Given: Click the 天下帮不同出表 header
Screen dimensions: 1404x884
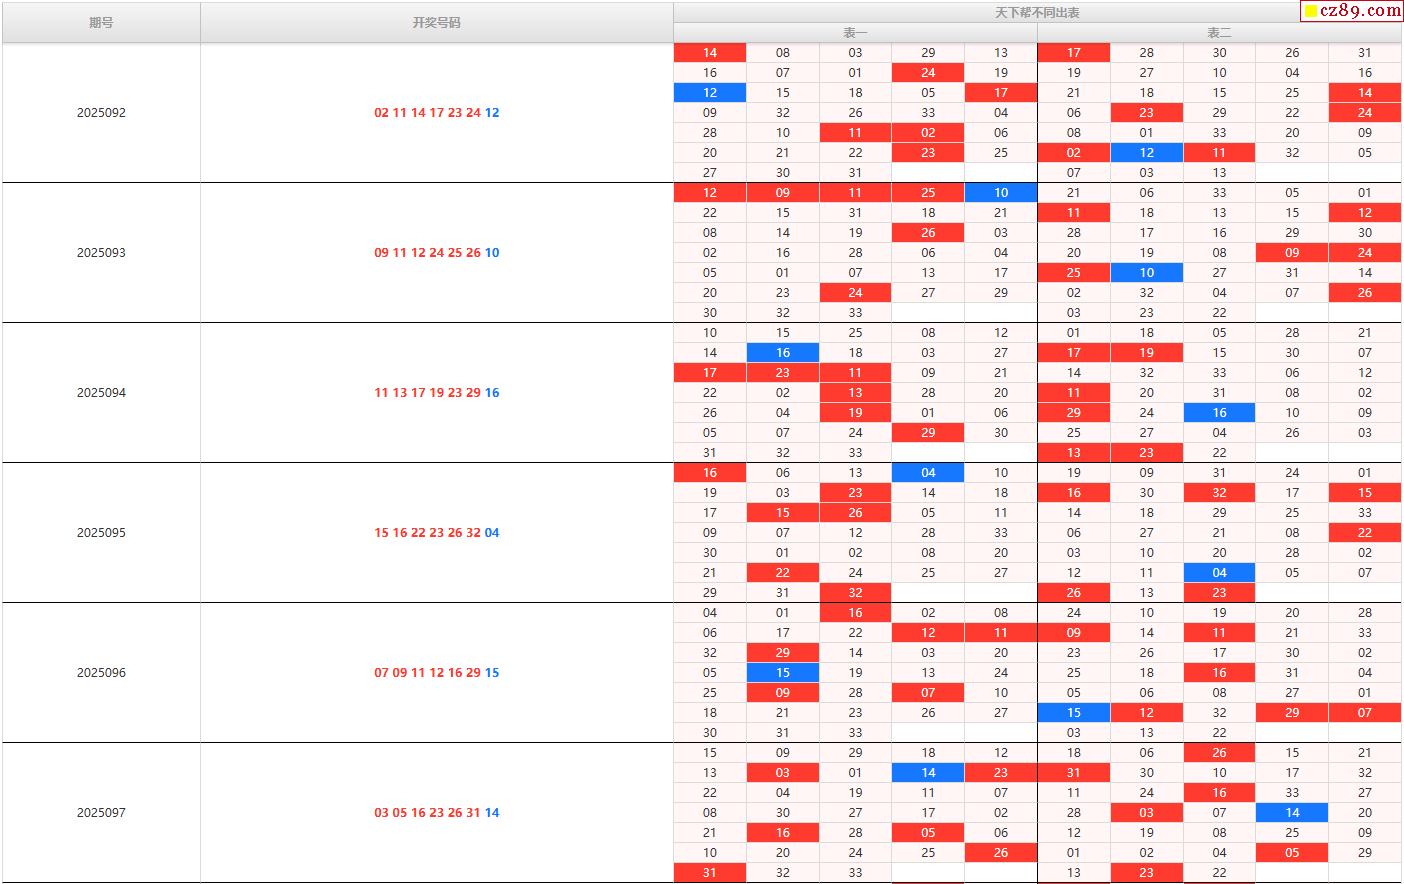Looking at the screenshot, I should tap(1037, 13).
